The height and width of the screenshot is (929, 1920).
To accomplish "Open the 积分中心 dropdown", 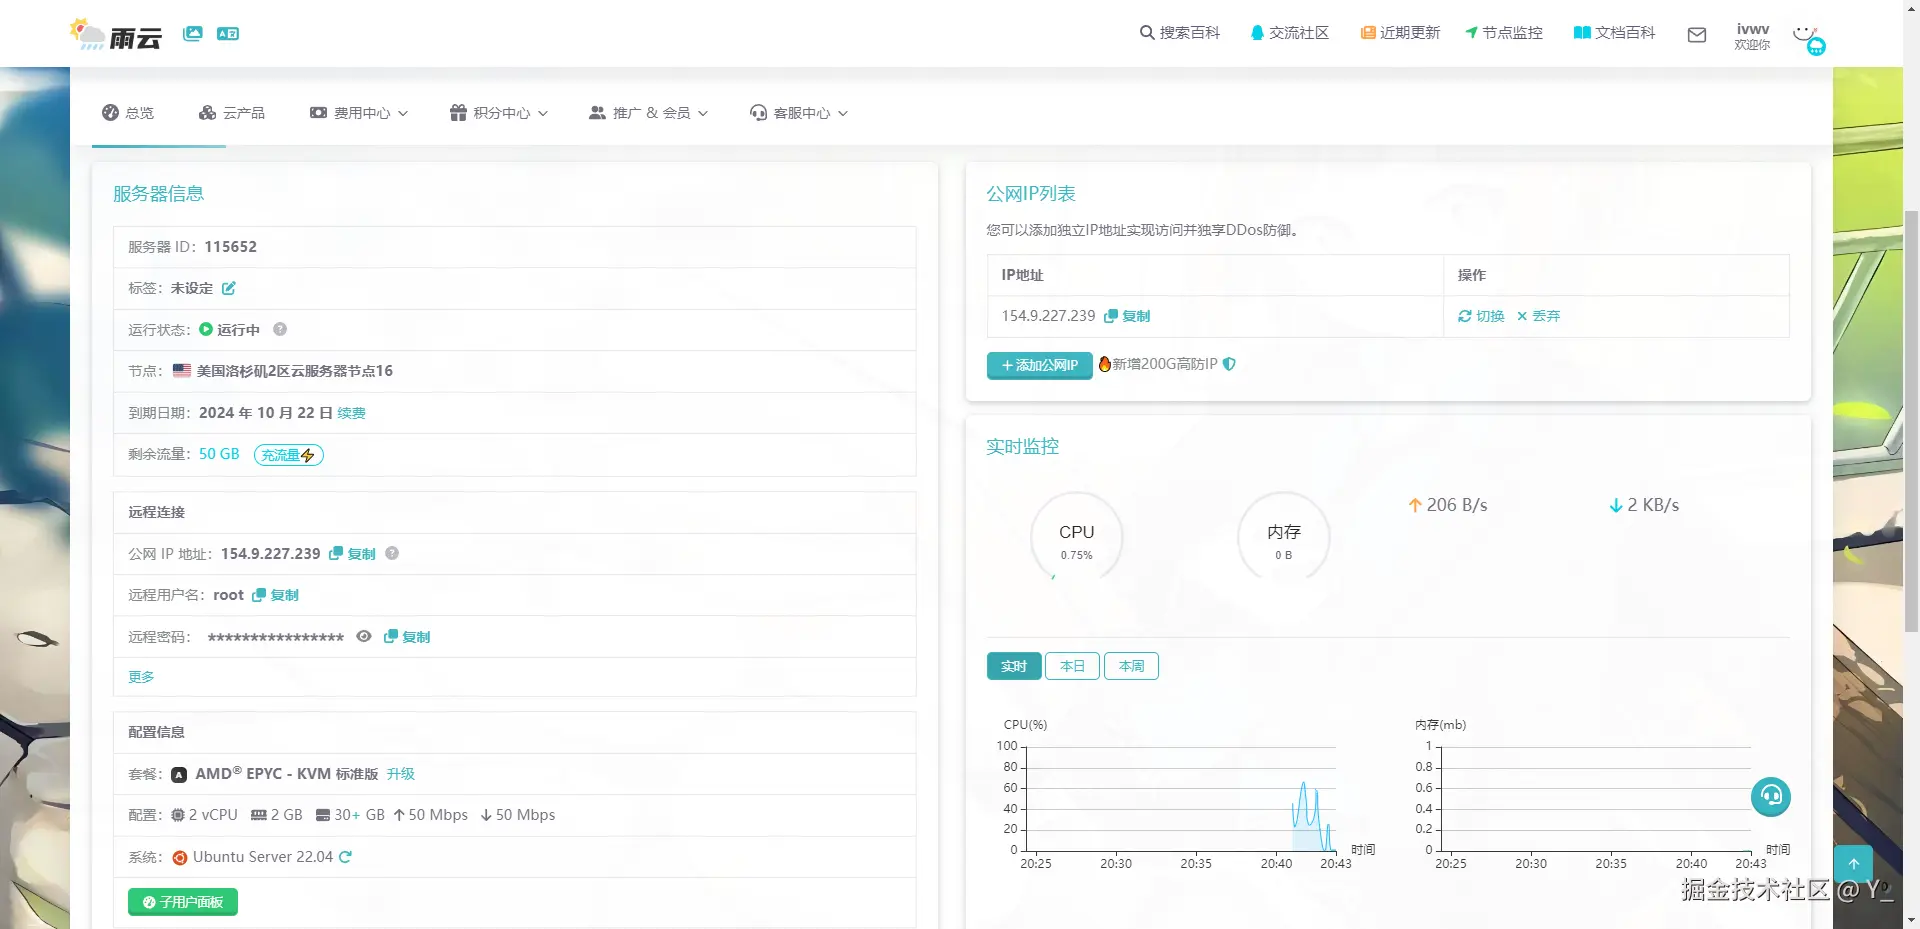I will pyautogui.click(x=498, y=113).
